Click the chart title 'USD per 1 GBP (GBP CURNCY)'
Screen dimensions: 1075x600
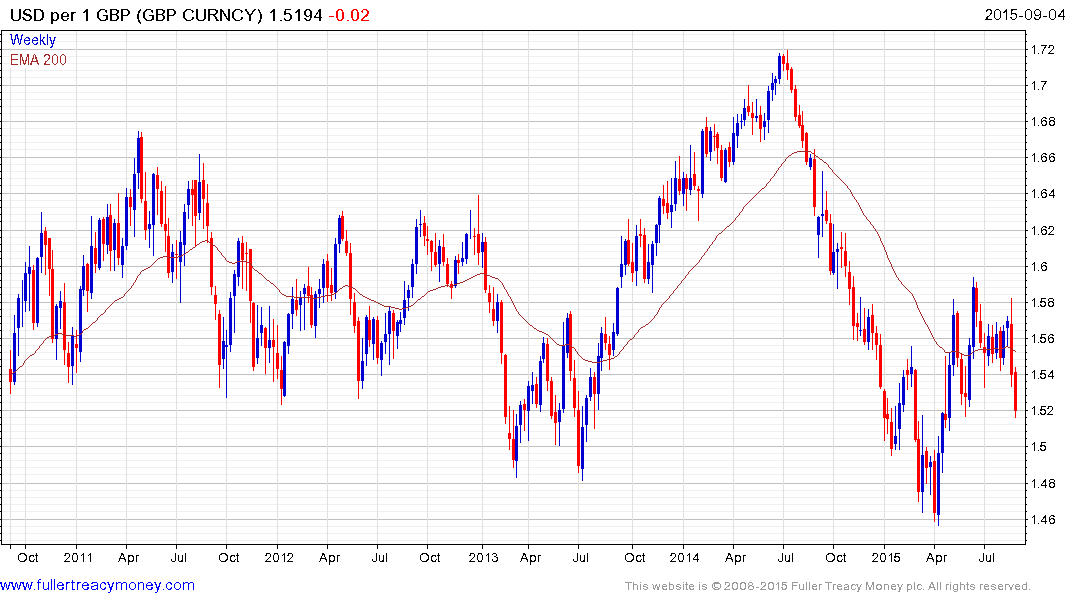tap(136, 15)
